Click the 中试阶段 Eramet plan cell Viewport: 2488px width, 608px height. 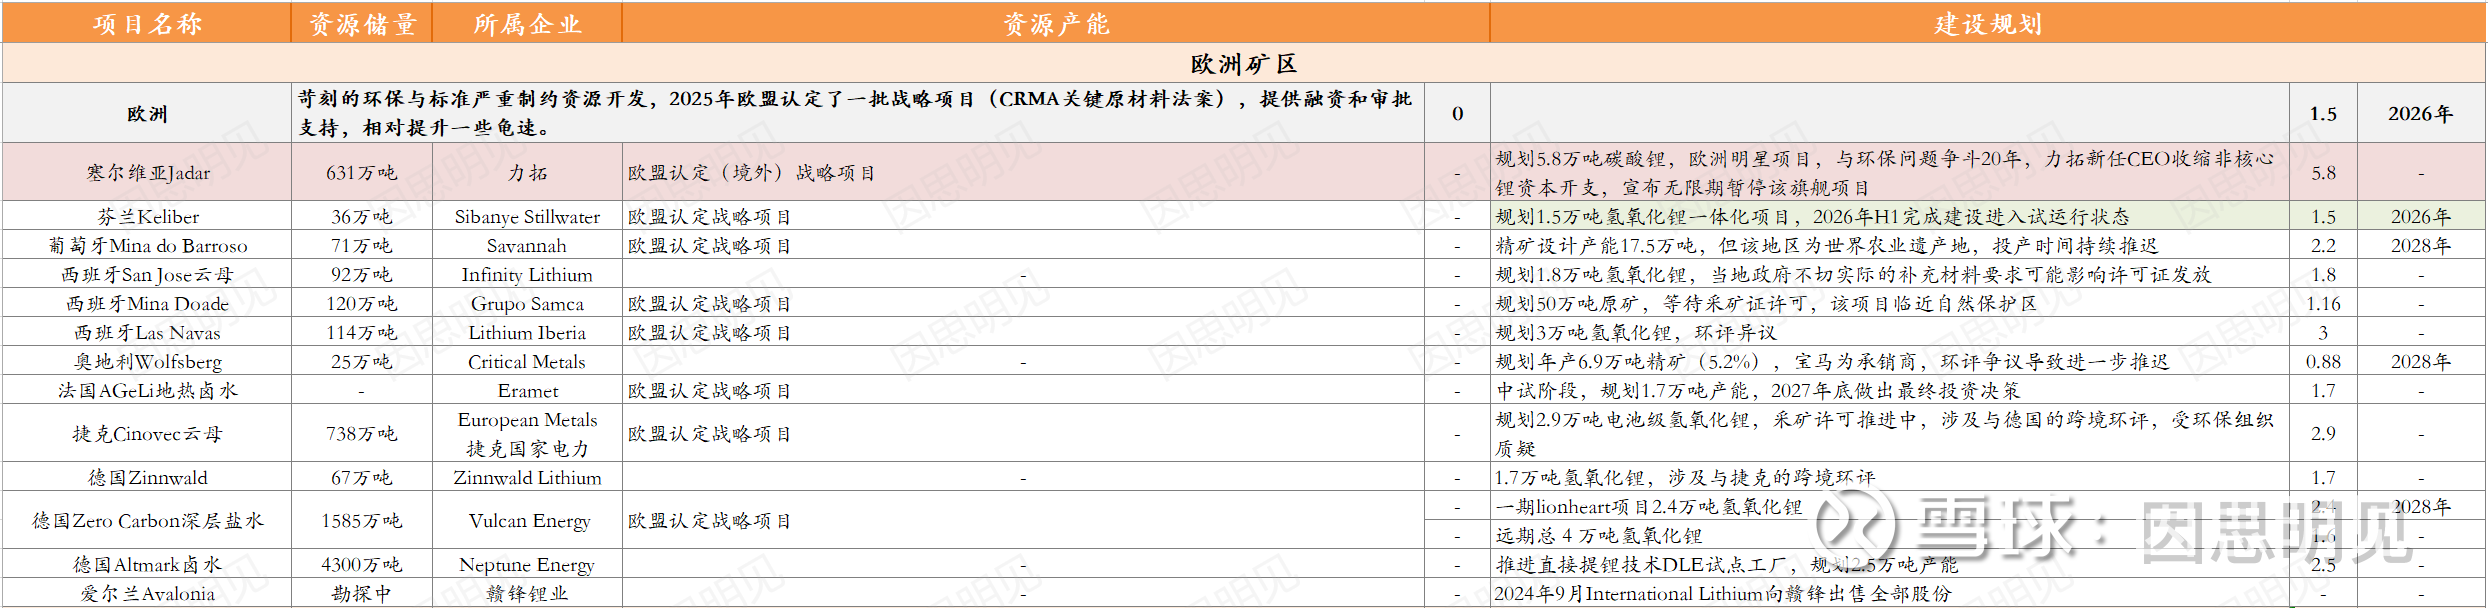click(1890, 390)
